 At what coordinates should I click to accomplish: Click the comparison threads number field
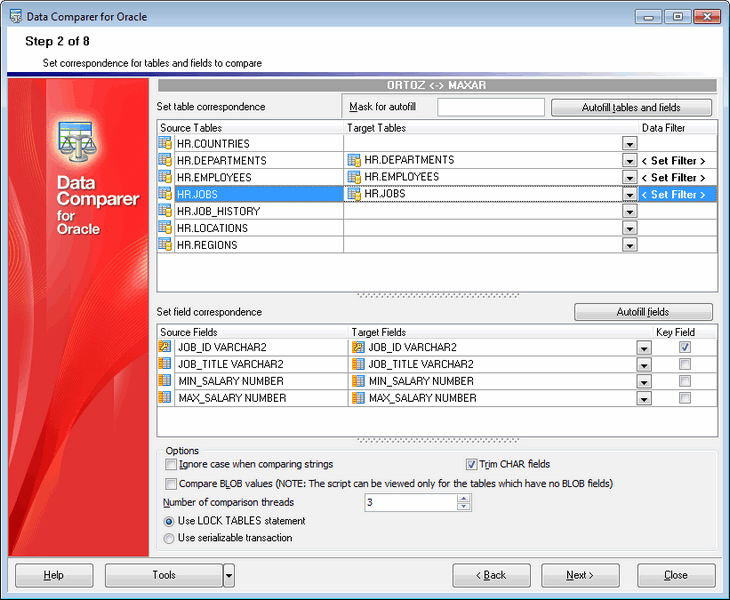click(x=411, y=502)
